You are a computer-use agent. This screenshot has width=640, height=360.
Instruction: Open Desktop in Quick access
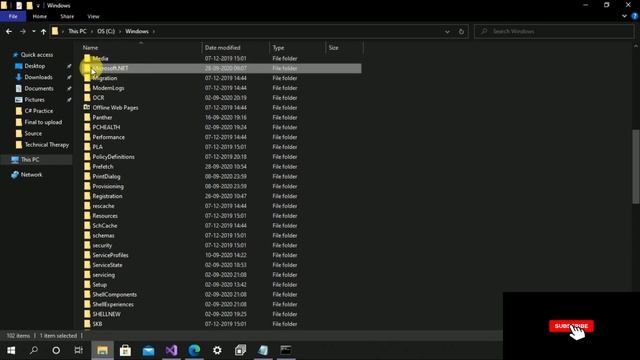click(34, 66)
